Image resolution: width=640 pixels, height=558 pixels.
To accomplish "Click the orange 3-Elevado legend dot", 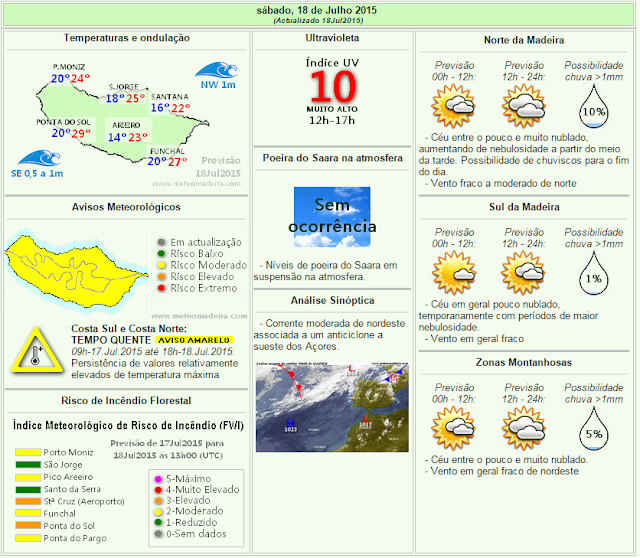I will (x=158, y=500).
